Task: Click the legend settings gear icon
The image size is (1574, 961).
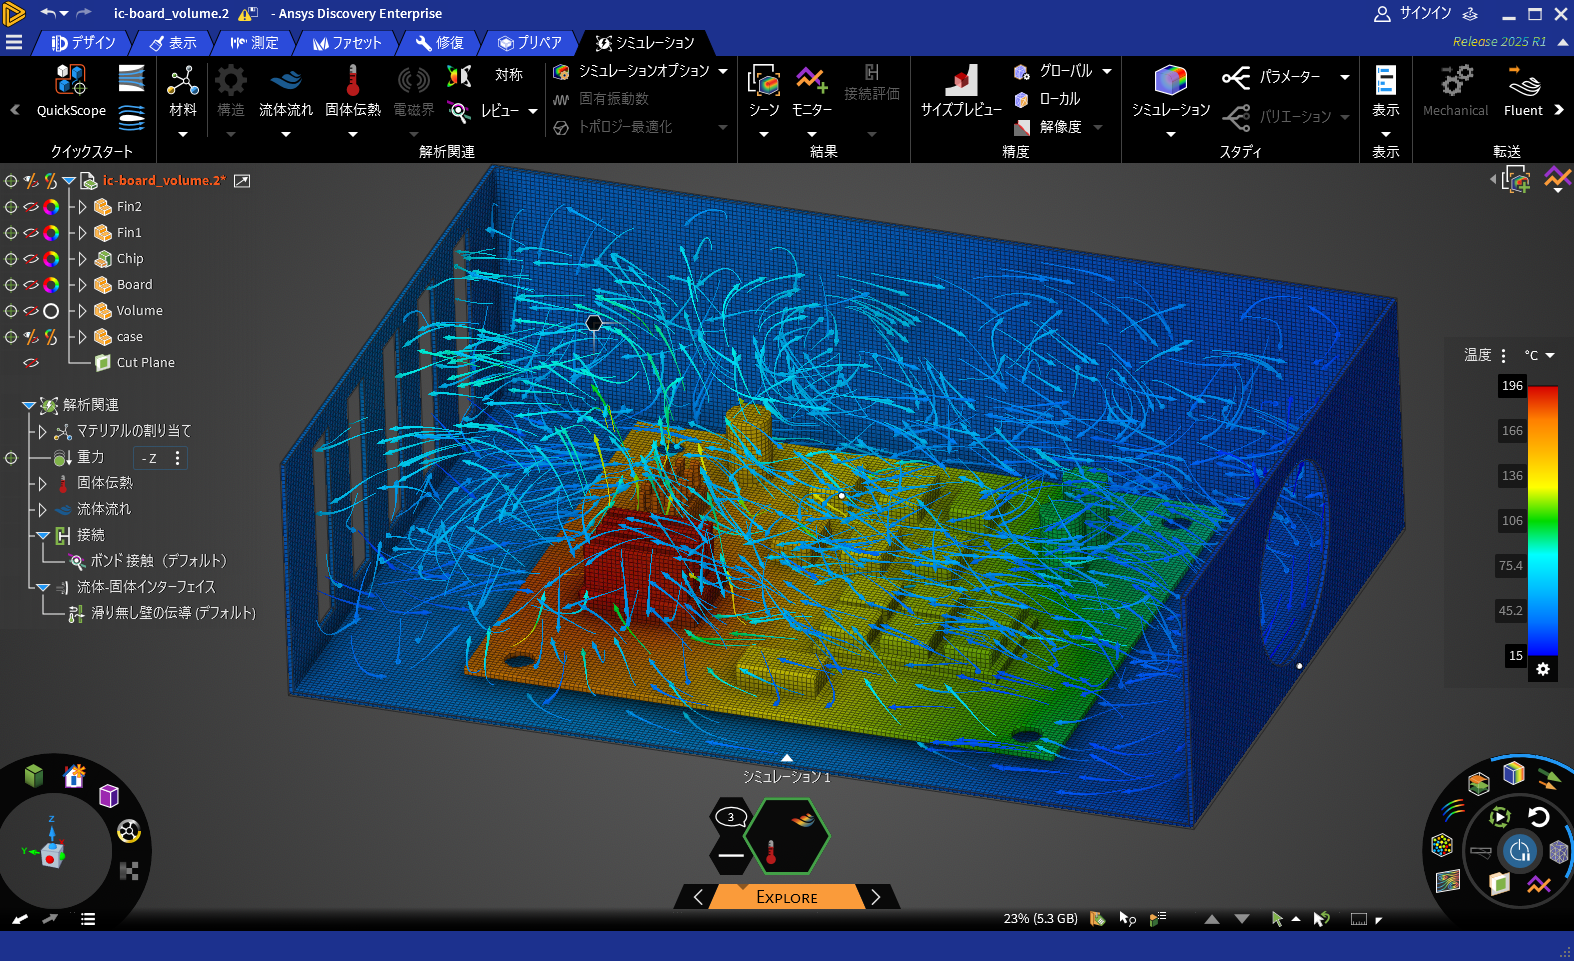Action: click(x=1543, y=669)
